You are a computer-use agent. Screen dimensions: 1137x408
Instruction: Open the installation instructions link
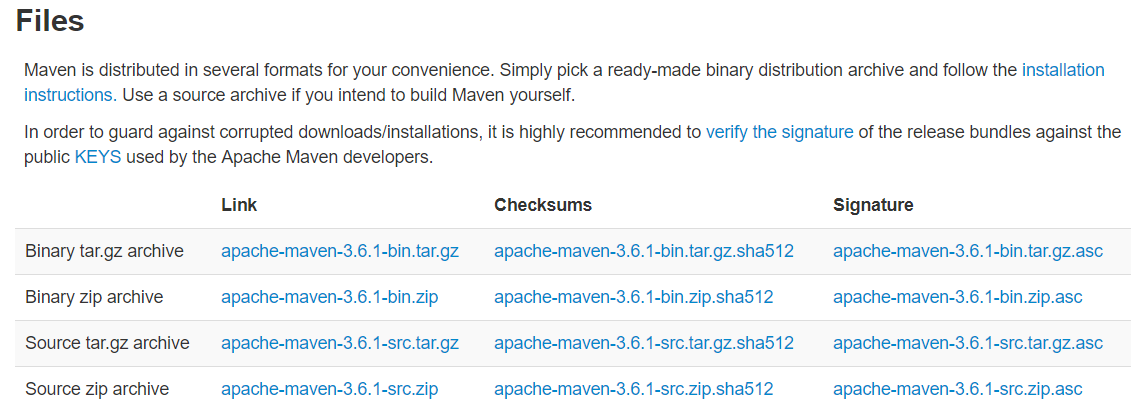coord(1062,70)
